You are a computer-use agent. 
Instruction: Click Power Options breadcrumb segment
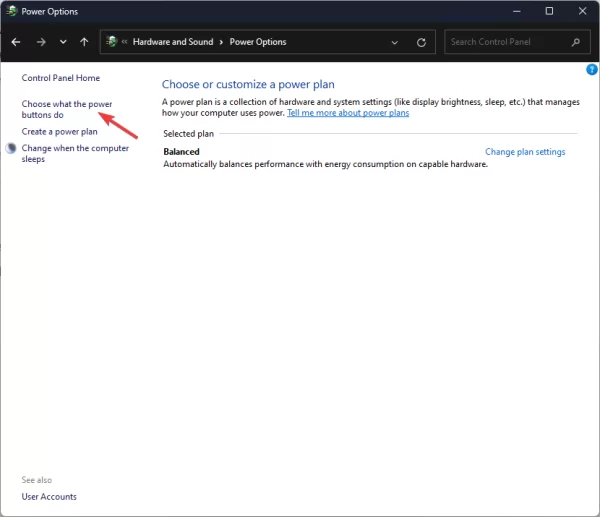(x=258, y=42)
